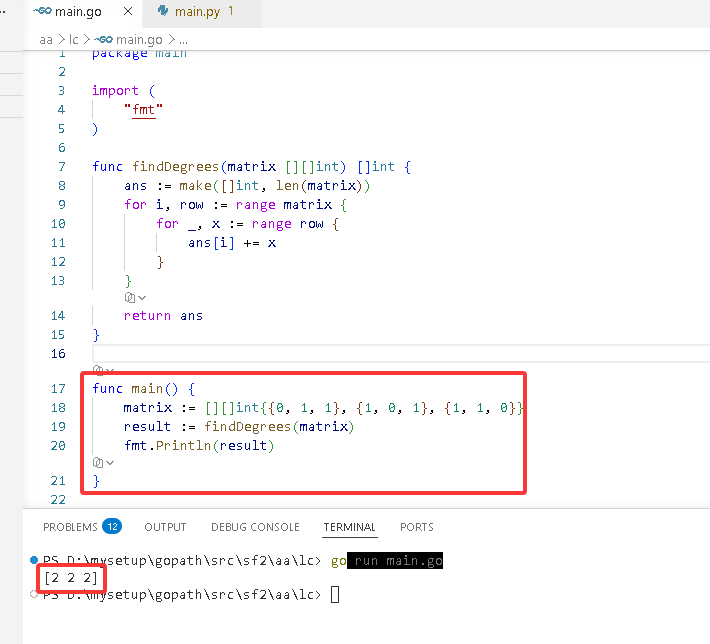
Task: Click 'range matrix' on line 9
Action: (284, 205)
